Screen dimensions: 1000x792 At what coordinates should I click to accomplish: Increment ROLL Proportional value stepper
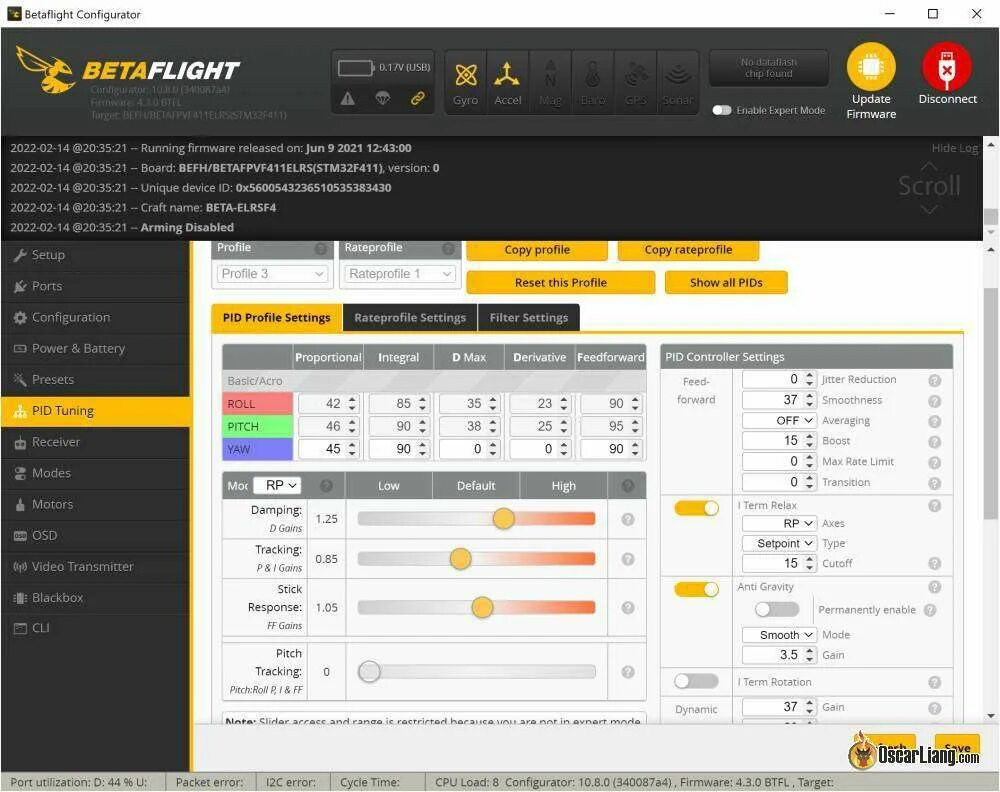352,400
